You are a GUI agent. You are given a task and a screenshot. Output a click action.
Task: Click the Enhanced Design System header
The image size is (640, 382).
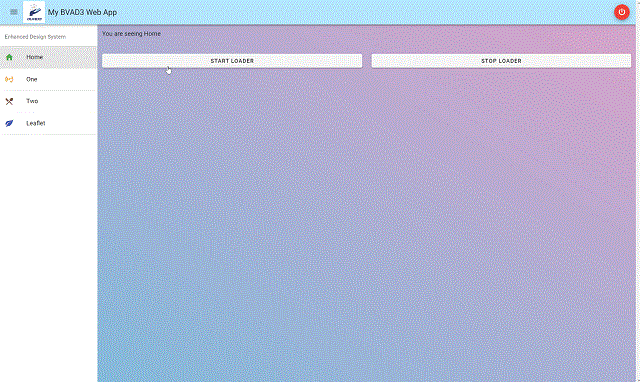pyautogui.click(x=35, y=37)
